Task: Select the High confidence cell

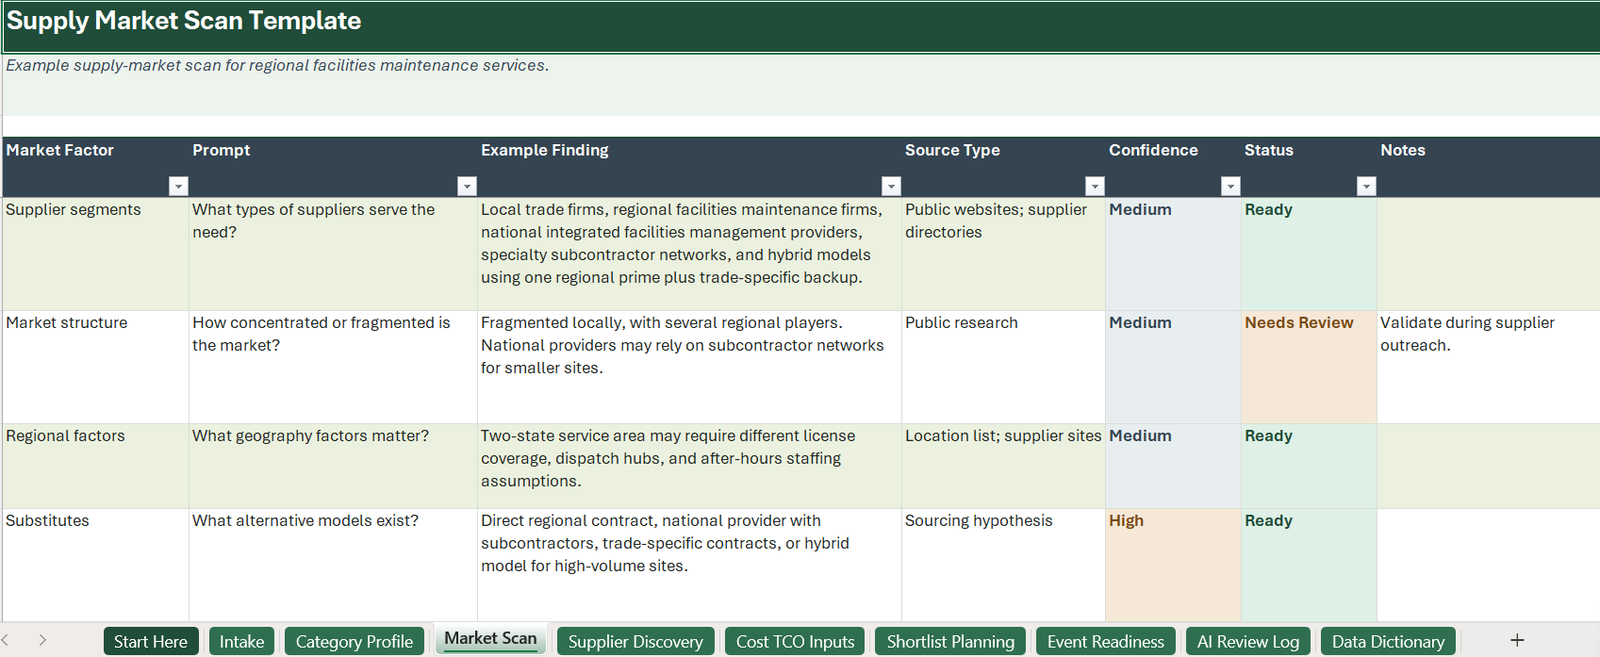Action: (1173, 565)
